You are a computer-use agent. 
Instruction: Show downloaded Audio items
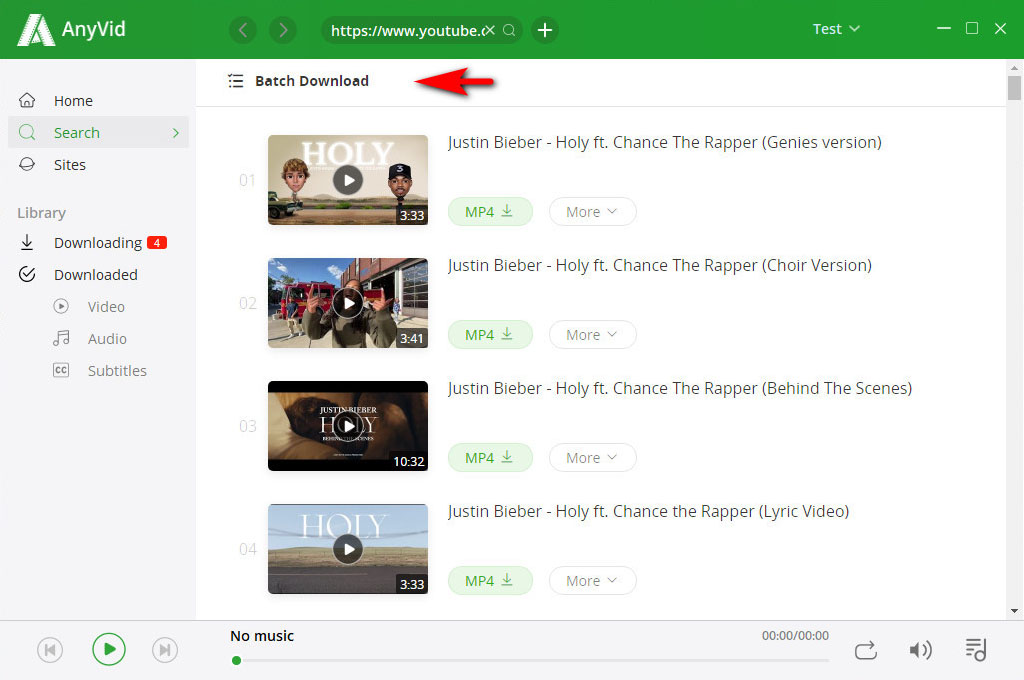click(x=107, y=338)
